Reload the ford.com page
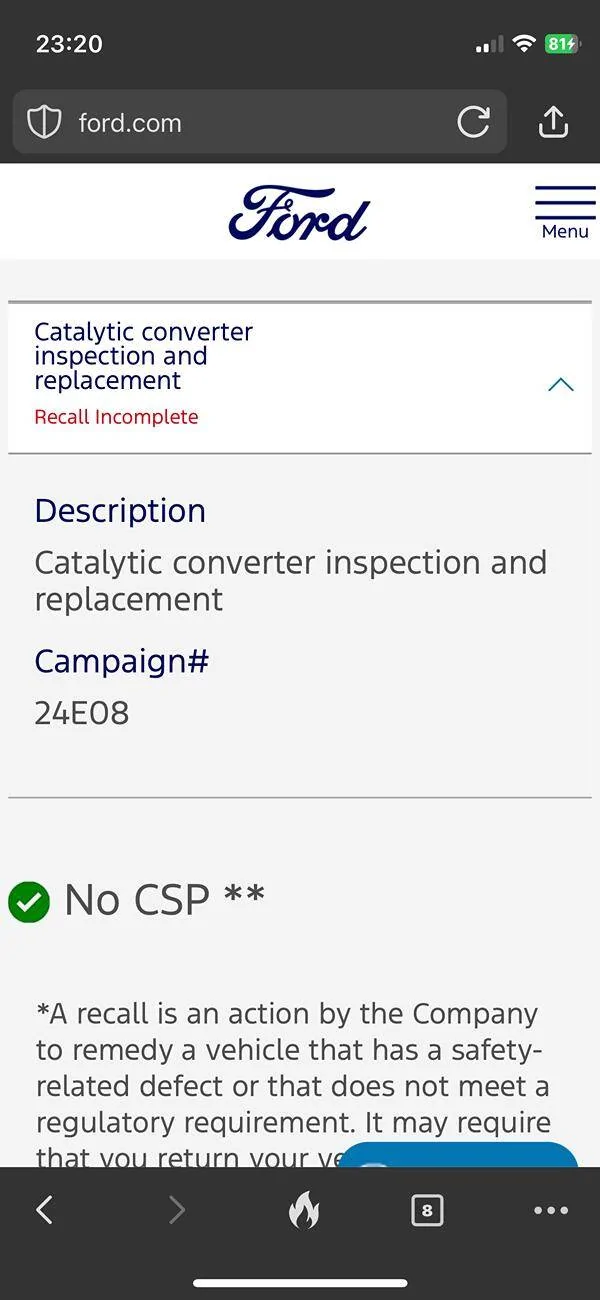Viewport: 600px width, 1300px height. 473,122
